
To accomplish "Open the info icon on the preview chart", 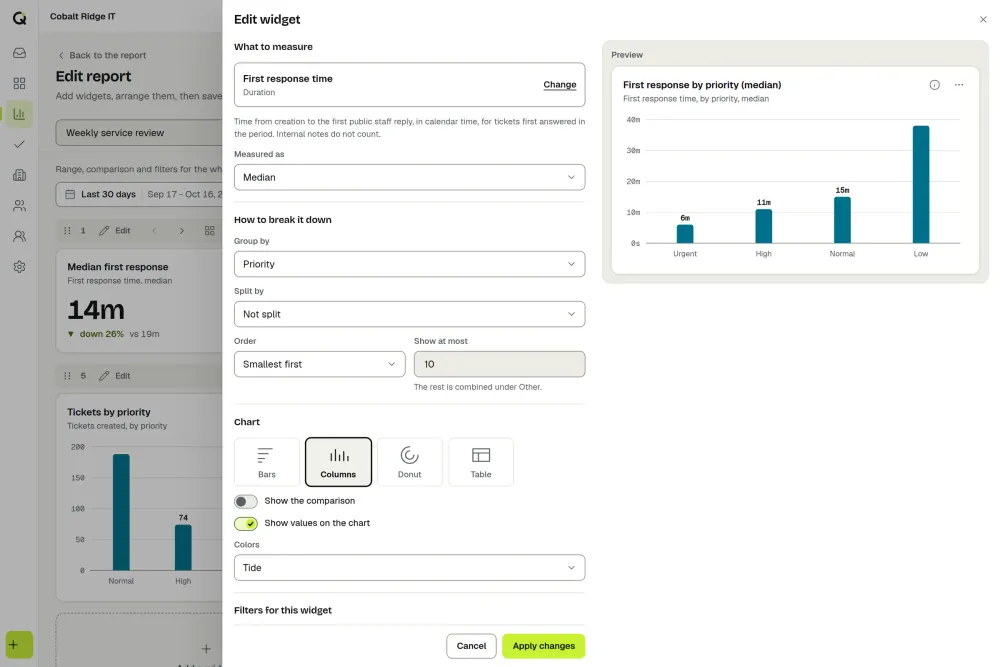I will click(x=934, y=85).
